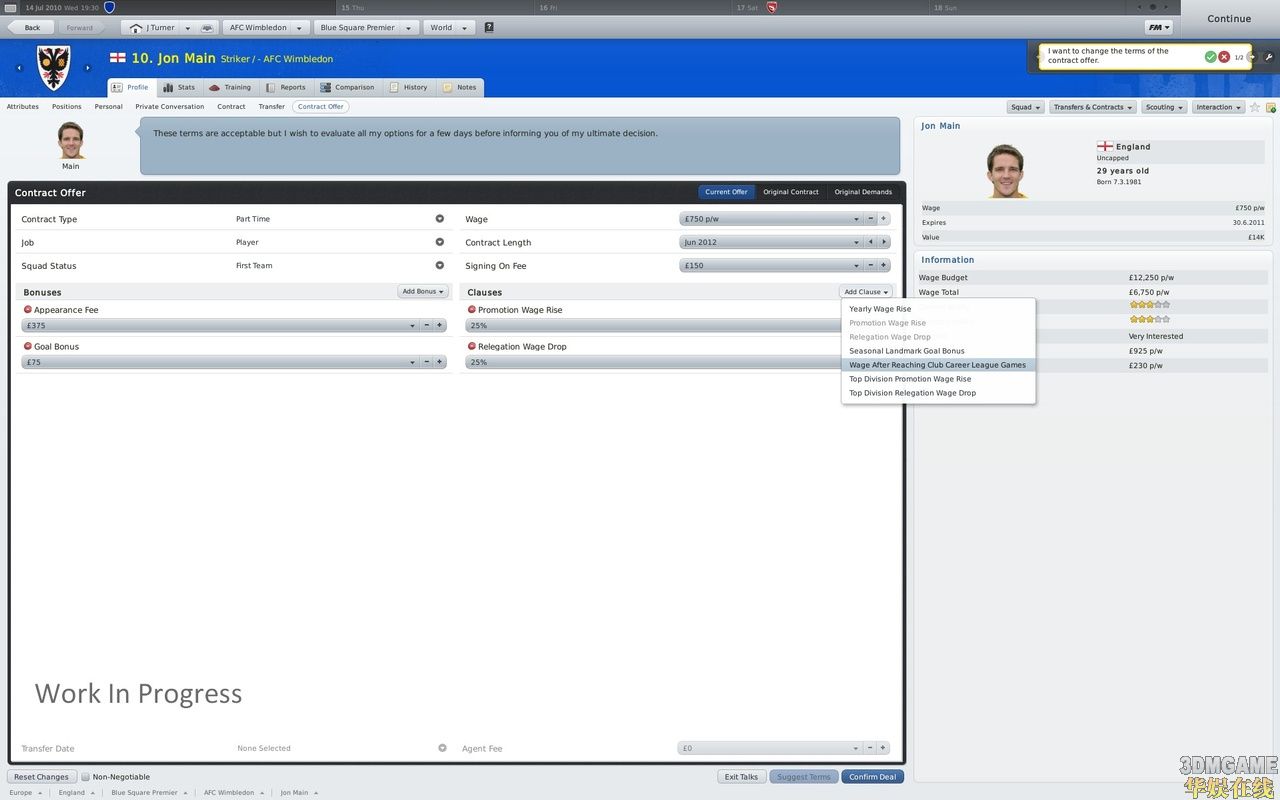This screenshot has height=800, width=1280.
Task: Remove the Appearance Fee bonus
Action: [27, 310]
